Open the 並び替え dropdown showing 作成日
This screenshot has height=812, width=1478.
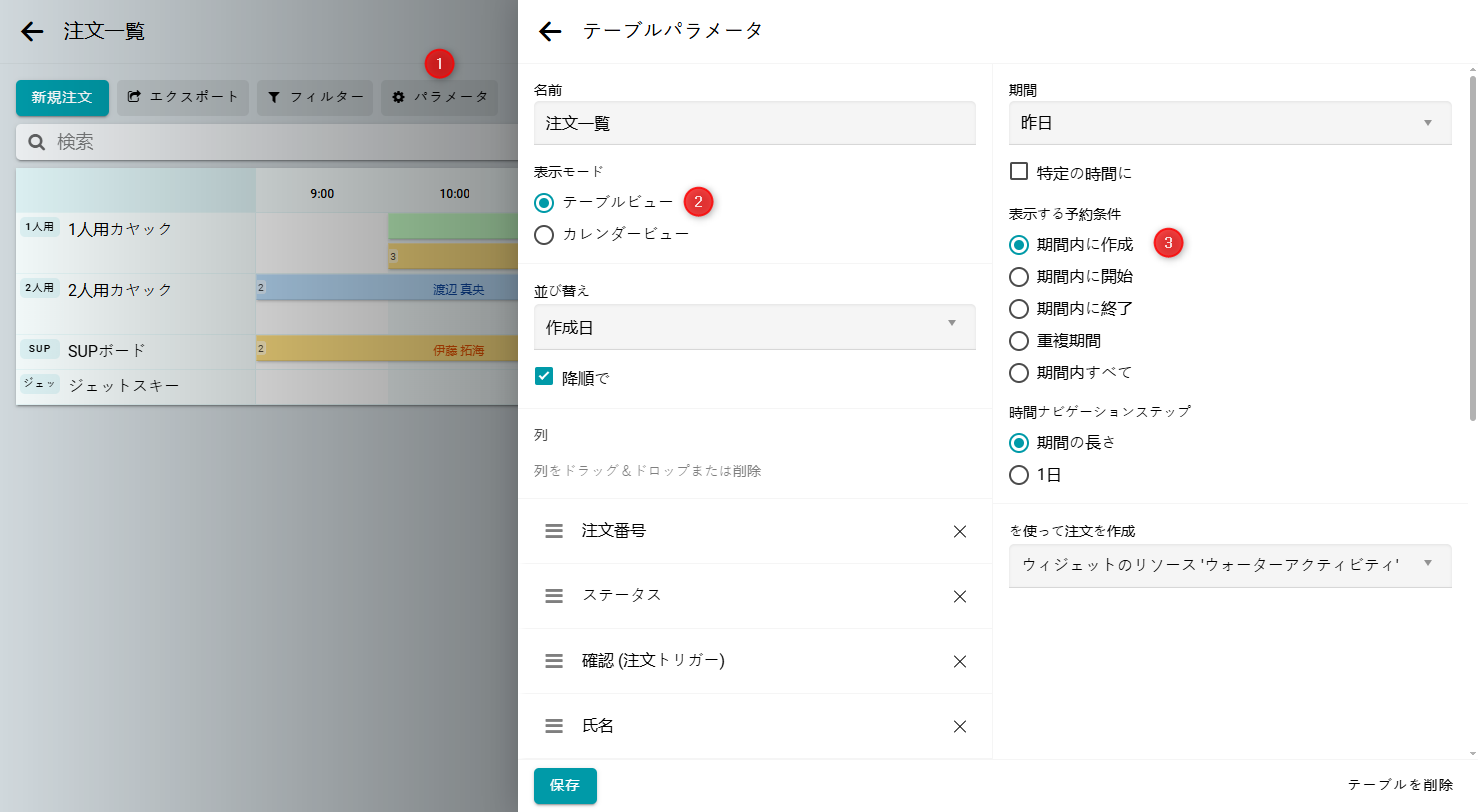click(755, 327)
